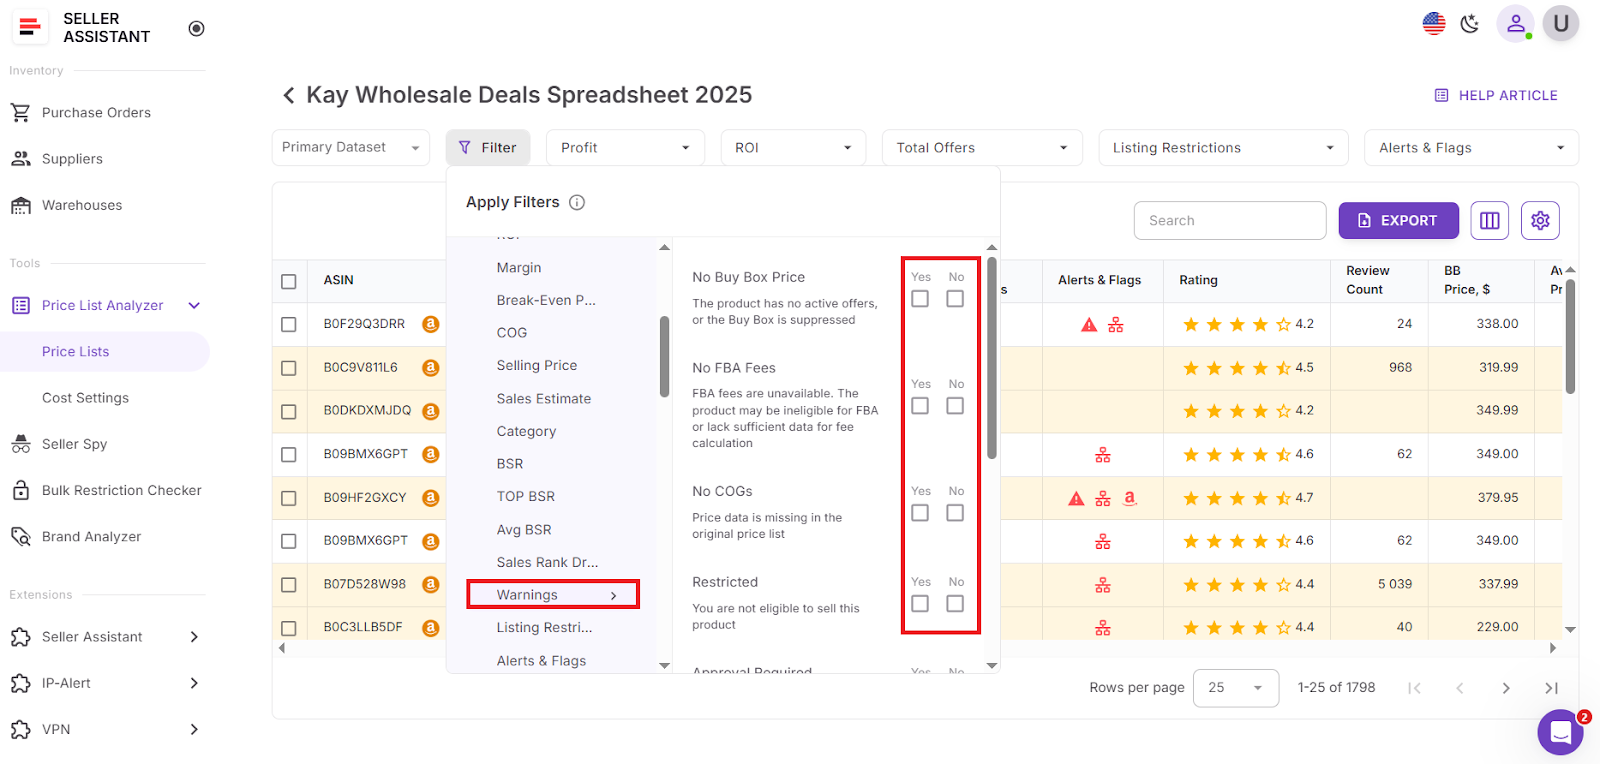Switch to dark mode moon icon
1600x764 pixels.
point(1470,23)
